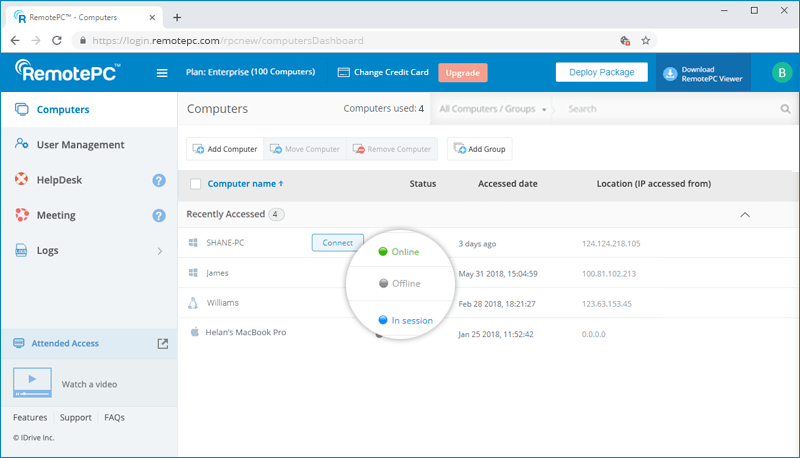Expand the Logs submenu arrow

click(160, 251)
